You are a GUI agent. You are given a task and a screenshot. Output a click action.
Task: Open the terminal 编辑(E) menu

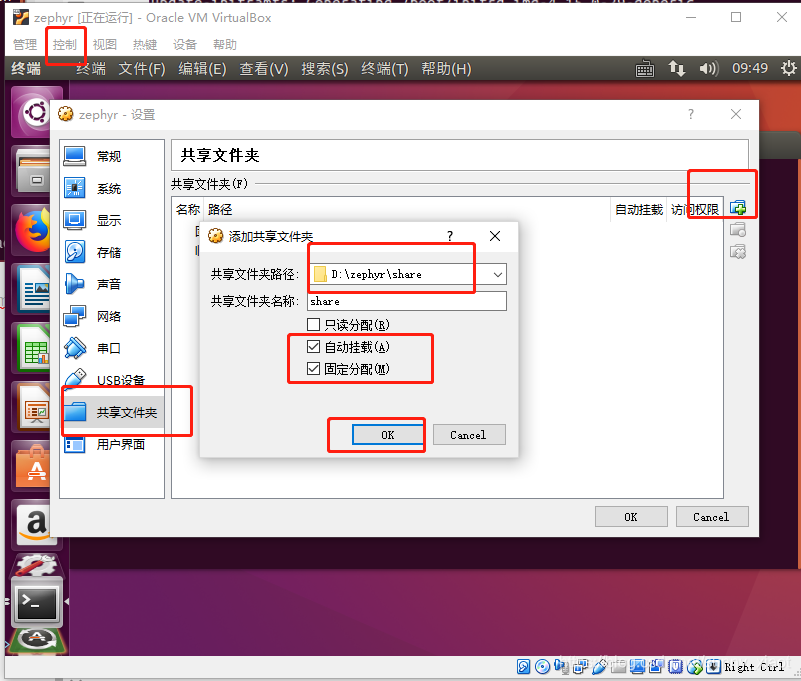tap(202, 68)
